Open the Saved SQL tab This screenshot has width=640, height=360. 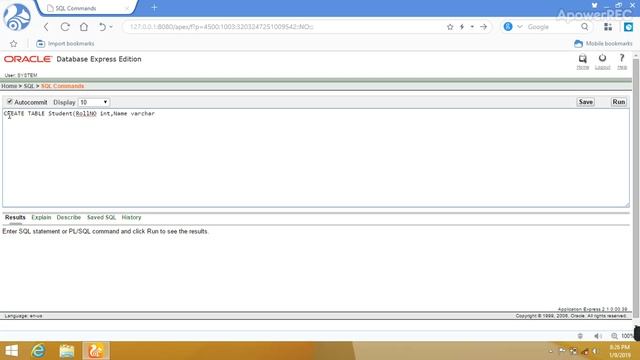coord(101,218)
